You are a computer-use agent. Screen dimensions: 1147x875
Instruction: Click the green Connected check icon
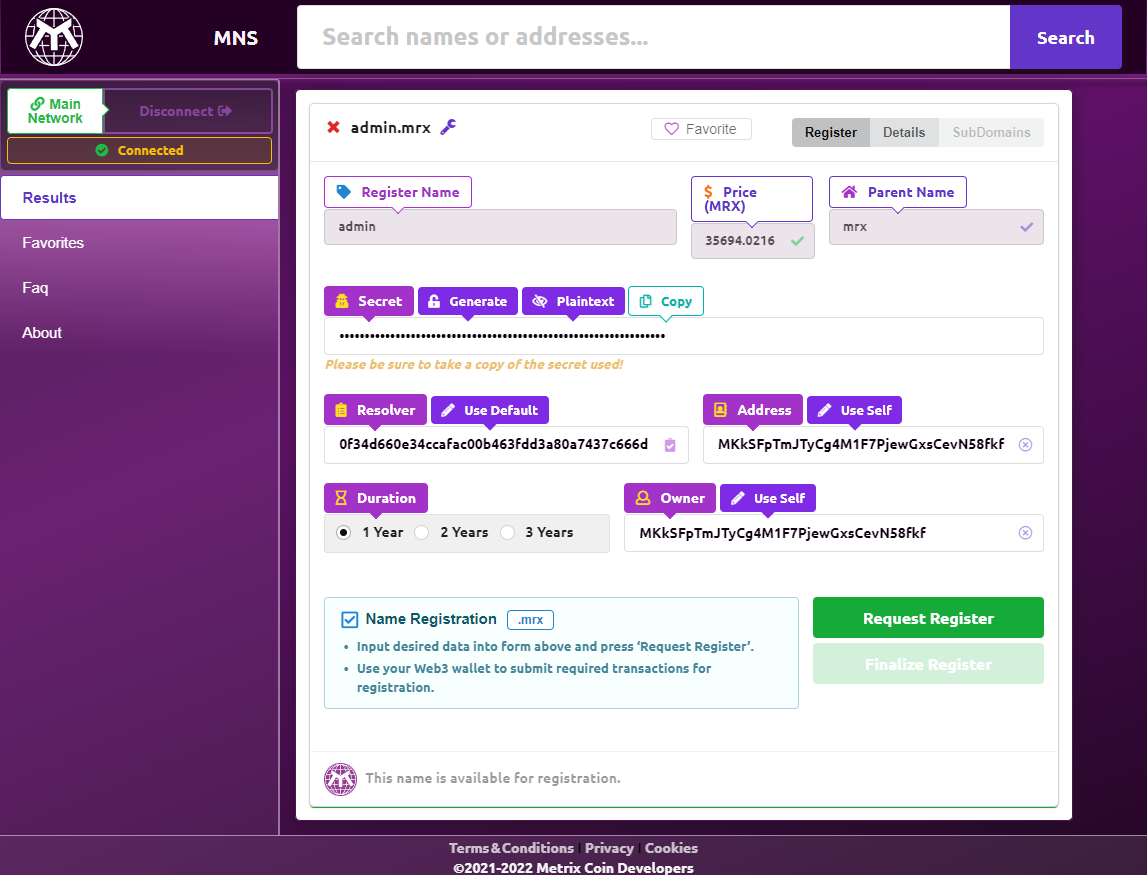point(102,150)
